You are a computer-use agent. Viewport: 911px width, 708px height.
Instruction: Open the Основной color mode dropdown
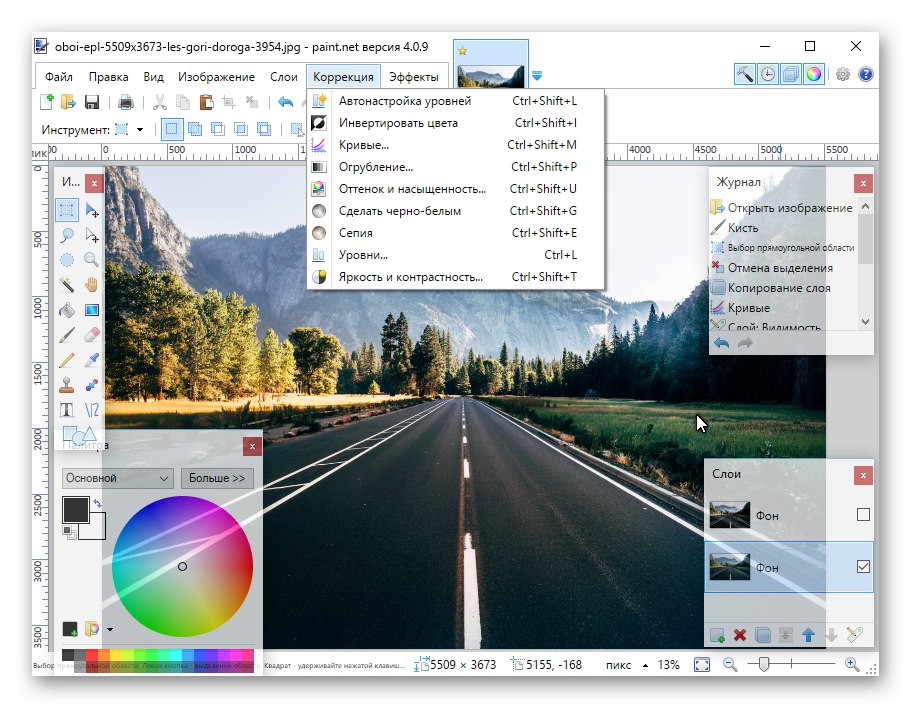117,478
